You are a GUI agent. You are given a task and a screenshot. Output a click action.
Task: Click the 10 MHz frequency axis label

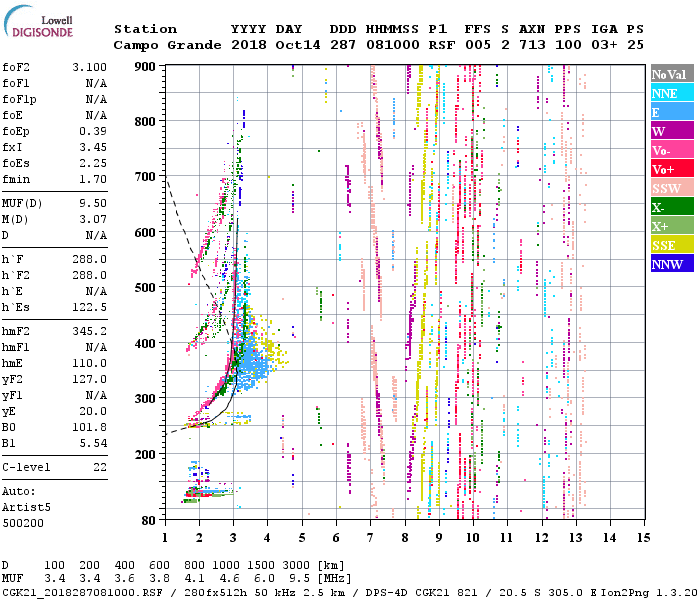coord(473,538)
